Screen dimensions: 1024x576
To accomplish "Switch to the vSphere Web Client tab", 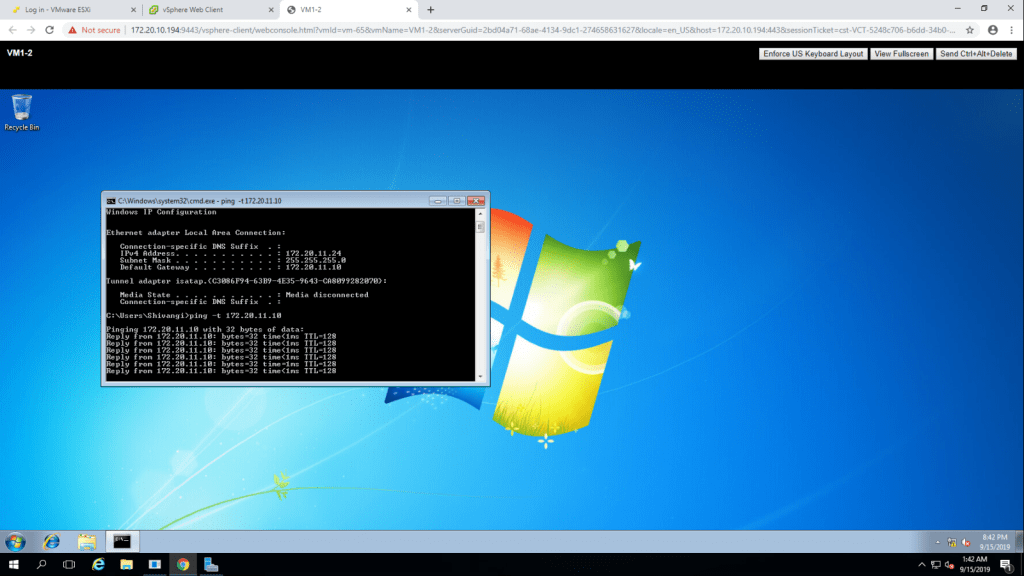I will [x=205, y=9].
